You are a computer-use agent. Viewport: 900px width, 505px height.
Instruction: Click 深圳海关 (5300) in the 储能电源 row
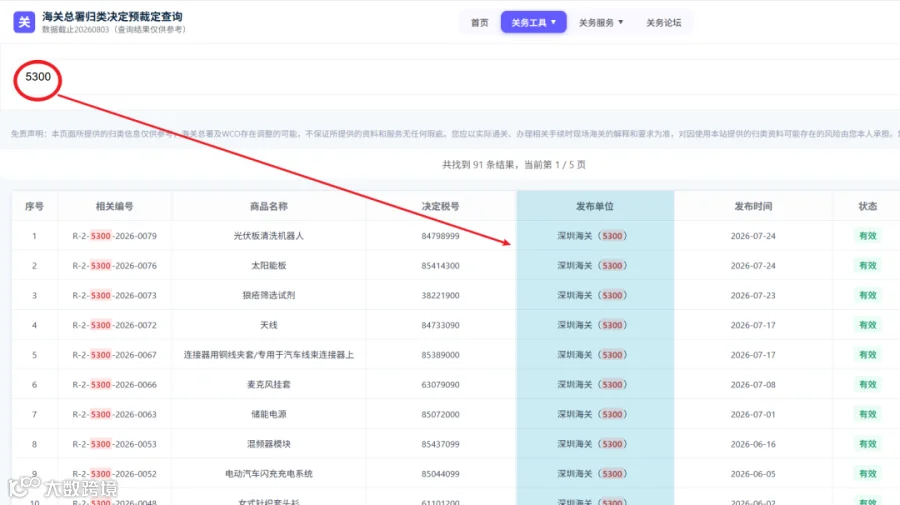592,414
